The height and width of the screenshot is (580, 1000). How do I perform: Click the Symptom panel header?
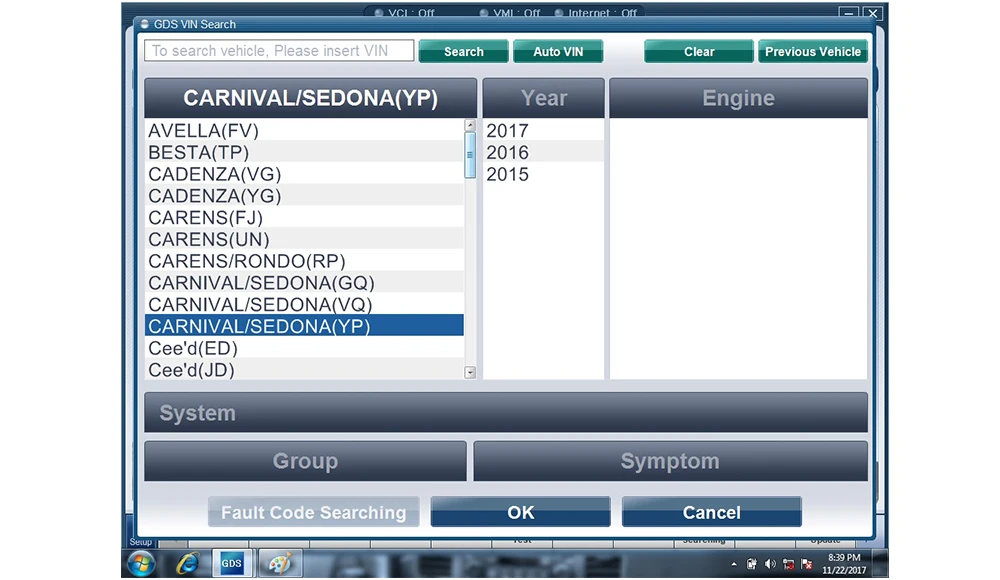(x=670, y=461)
